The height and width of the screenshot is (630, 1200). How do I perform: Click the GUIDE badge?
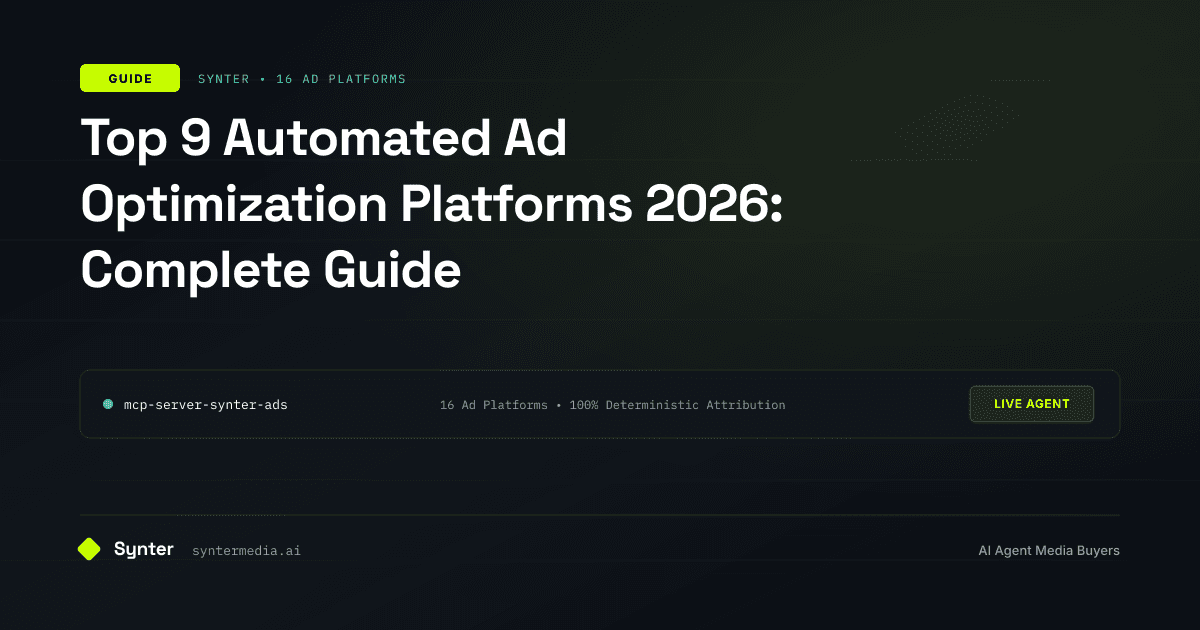(x=130, y=78)
